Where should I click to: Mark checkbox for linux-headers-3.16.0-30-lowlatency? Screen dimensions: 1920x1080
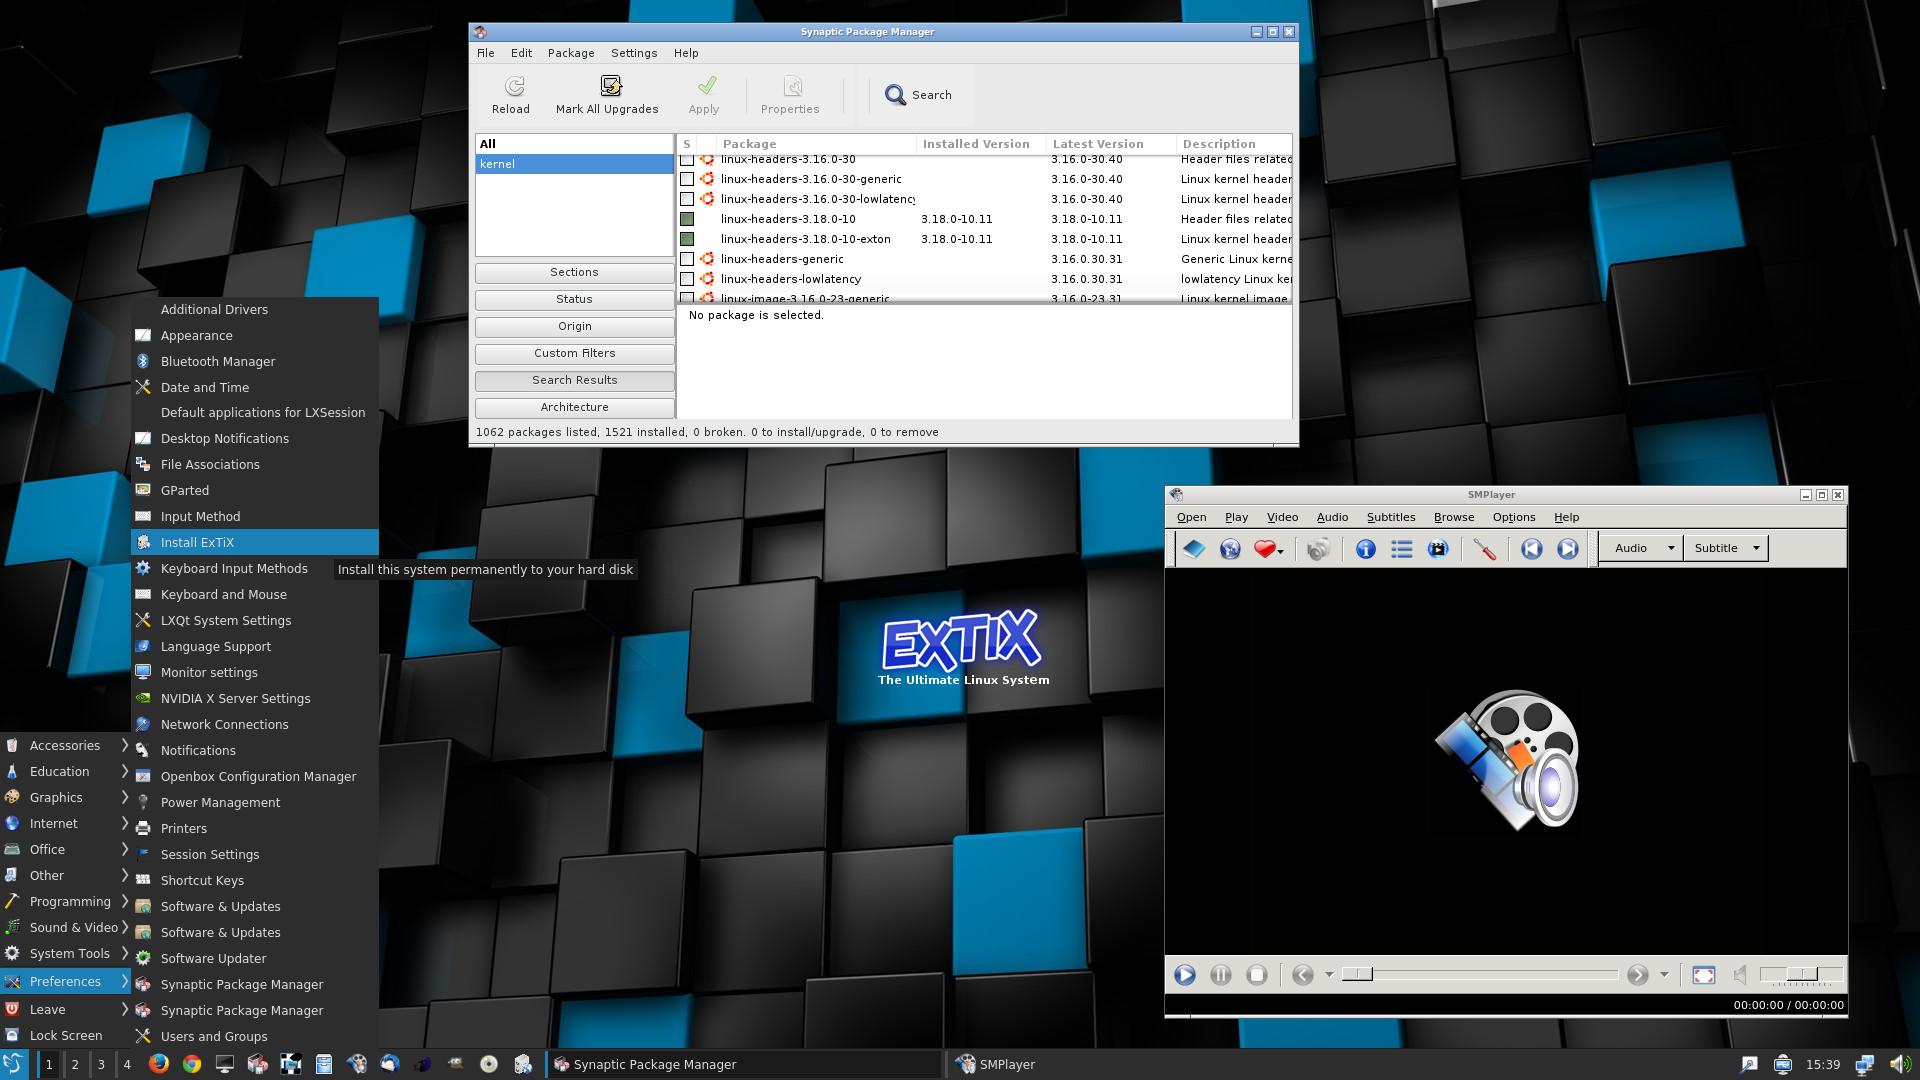pyautogui.click(x=687, y=199)
